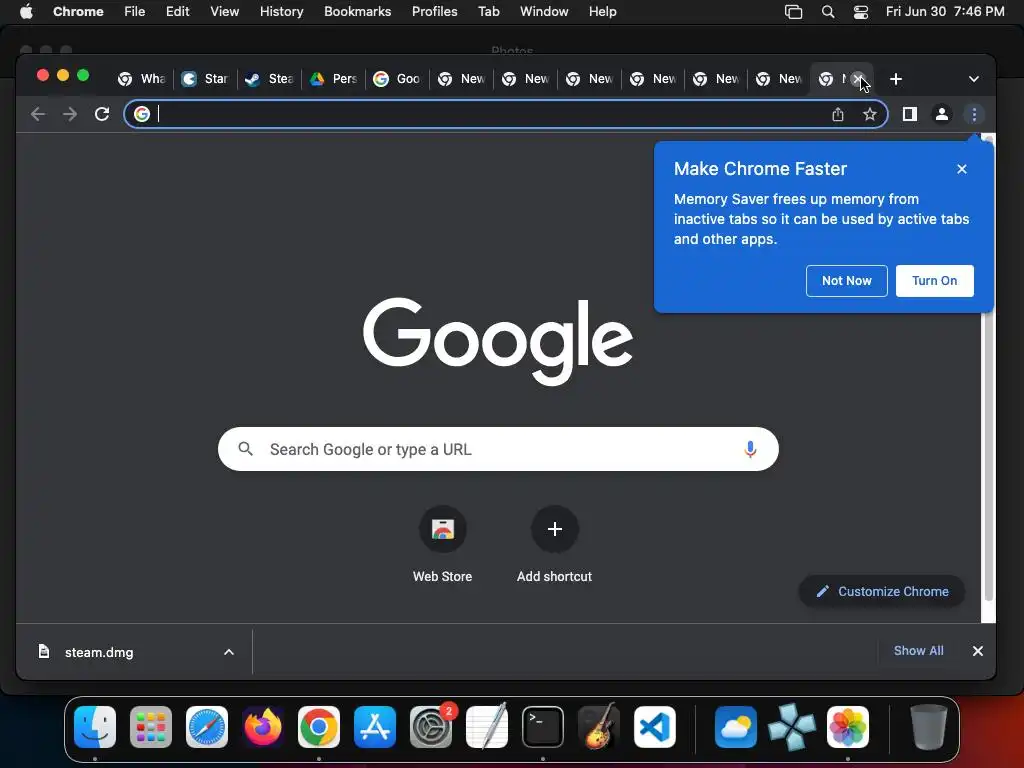
Task: Share this page using the share icon
Action: click(x=838, y=115)
